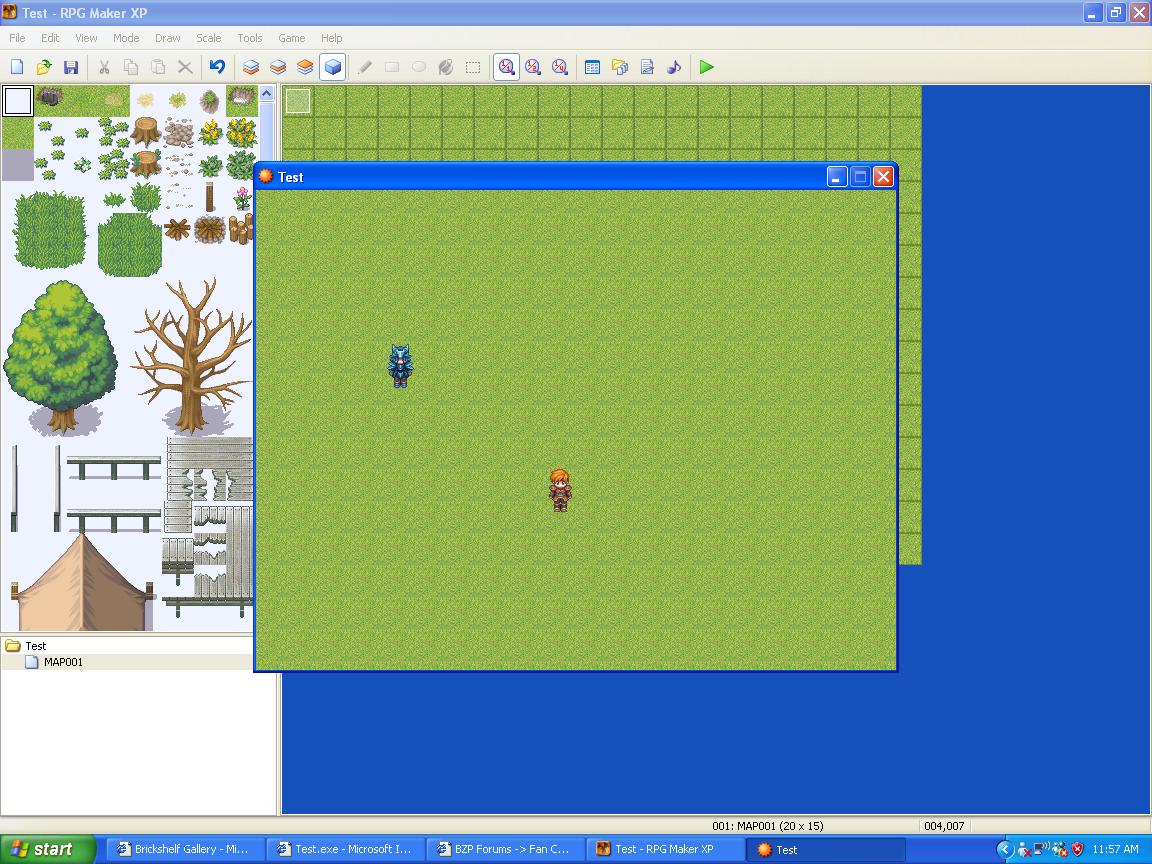The width and height of the screenshot is (1152, 864).
Task: Open the Sound Test
Action: (673, 67)
